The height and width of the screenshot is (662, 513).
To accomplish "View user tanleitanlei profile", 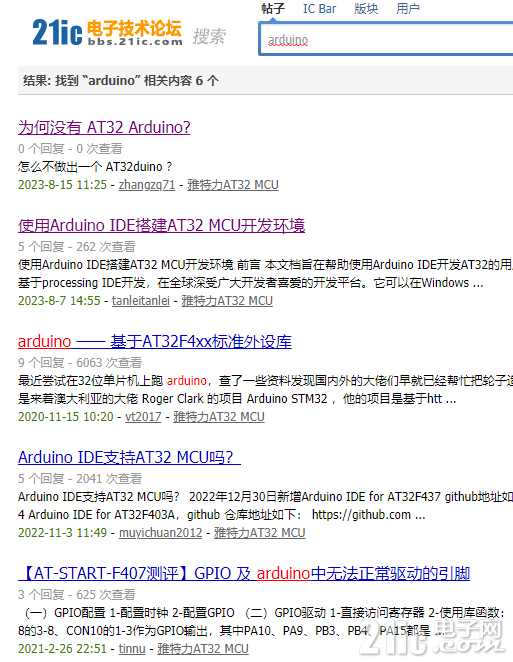I will tap(141, 301).
